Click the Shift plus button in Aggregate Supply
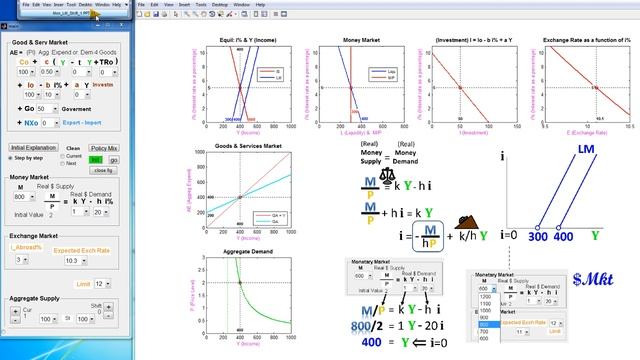Image resolution: width=640 pixels, height=360 pixels. tap(109, 307)
